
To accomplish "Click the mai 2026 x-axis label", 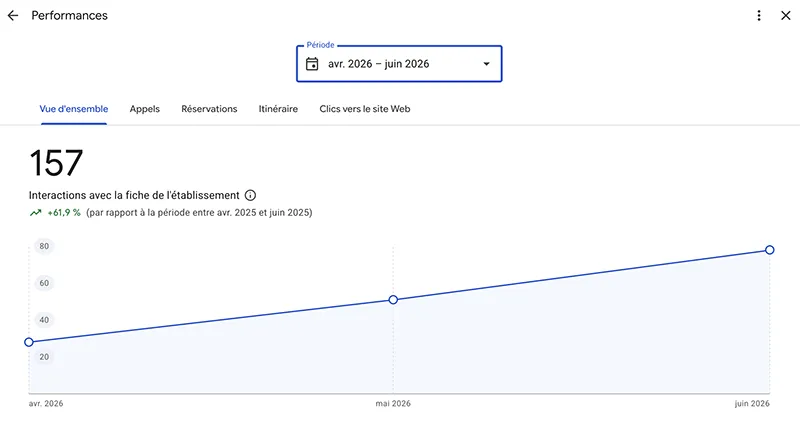I will point(393,404).
